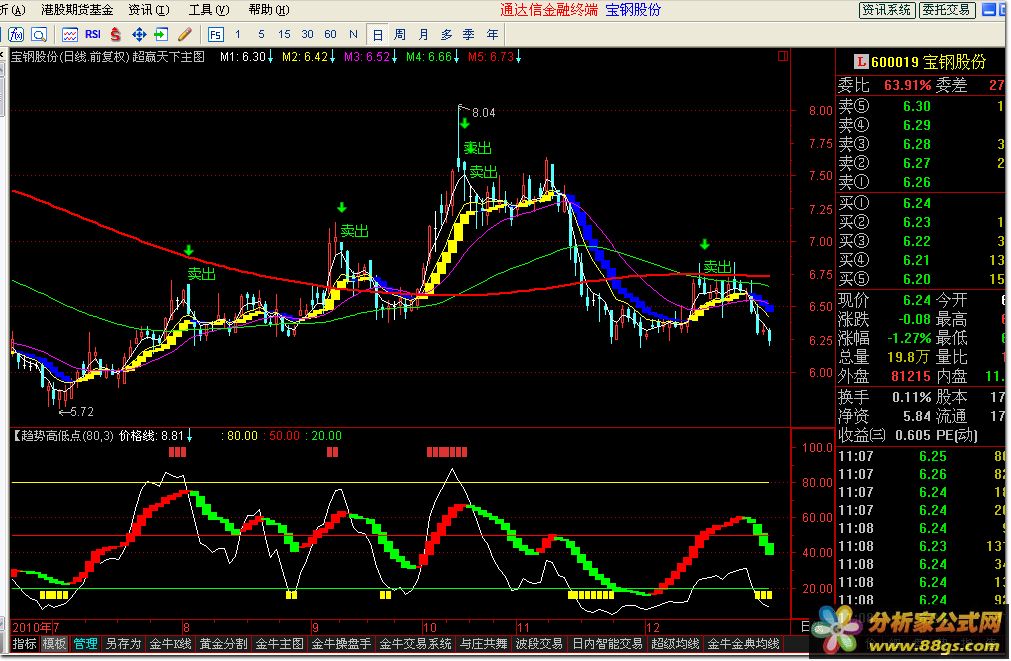
Task: Select the 模板 bottom tab
Action: coord(54,644)
